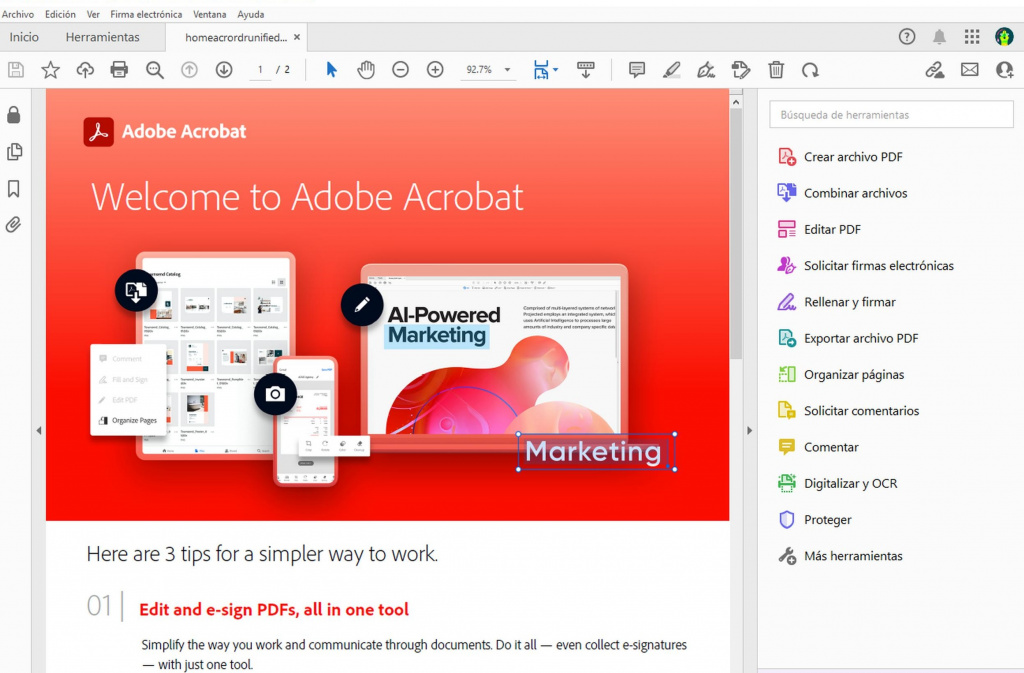Switch to the Inicio tab
Screen dimensions: 1024x673
pos(24,37)
